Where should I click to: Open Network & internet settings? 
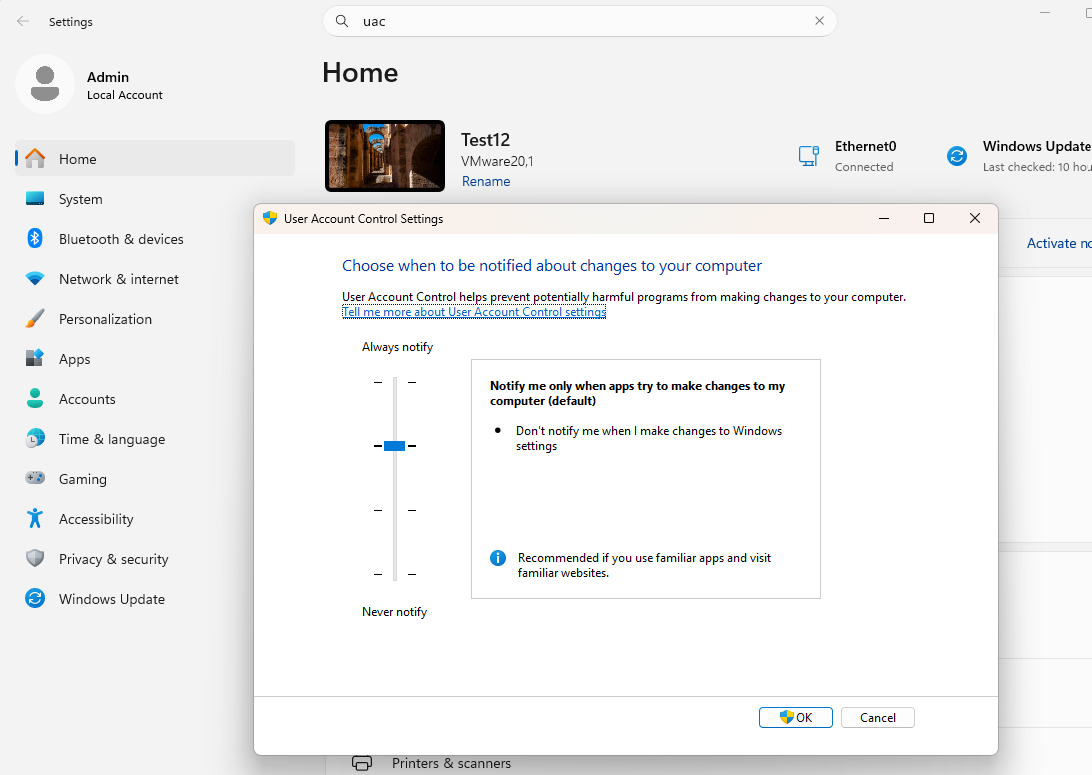click(x=155, y=279)
